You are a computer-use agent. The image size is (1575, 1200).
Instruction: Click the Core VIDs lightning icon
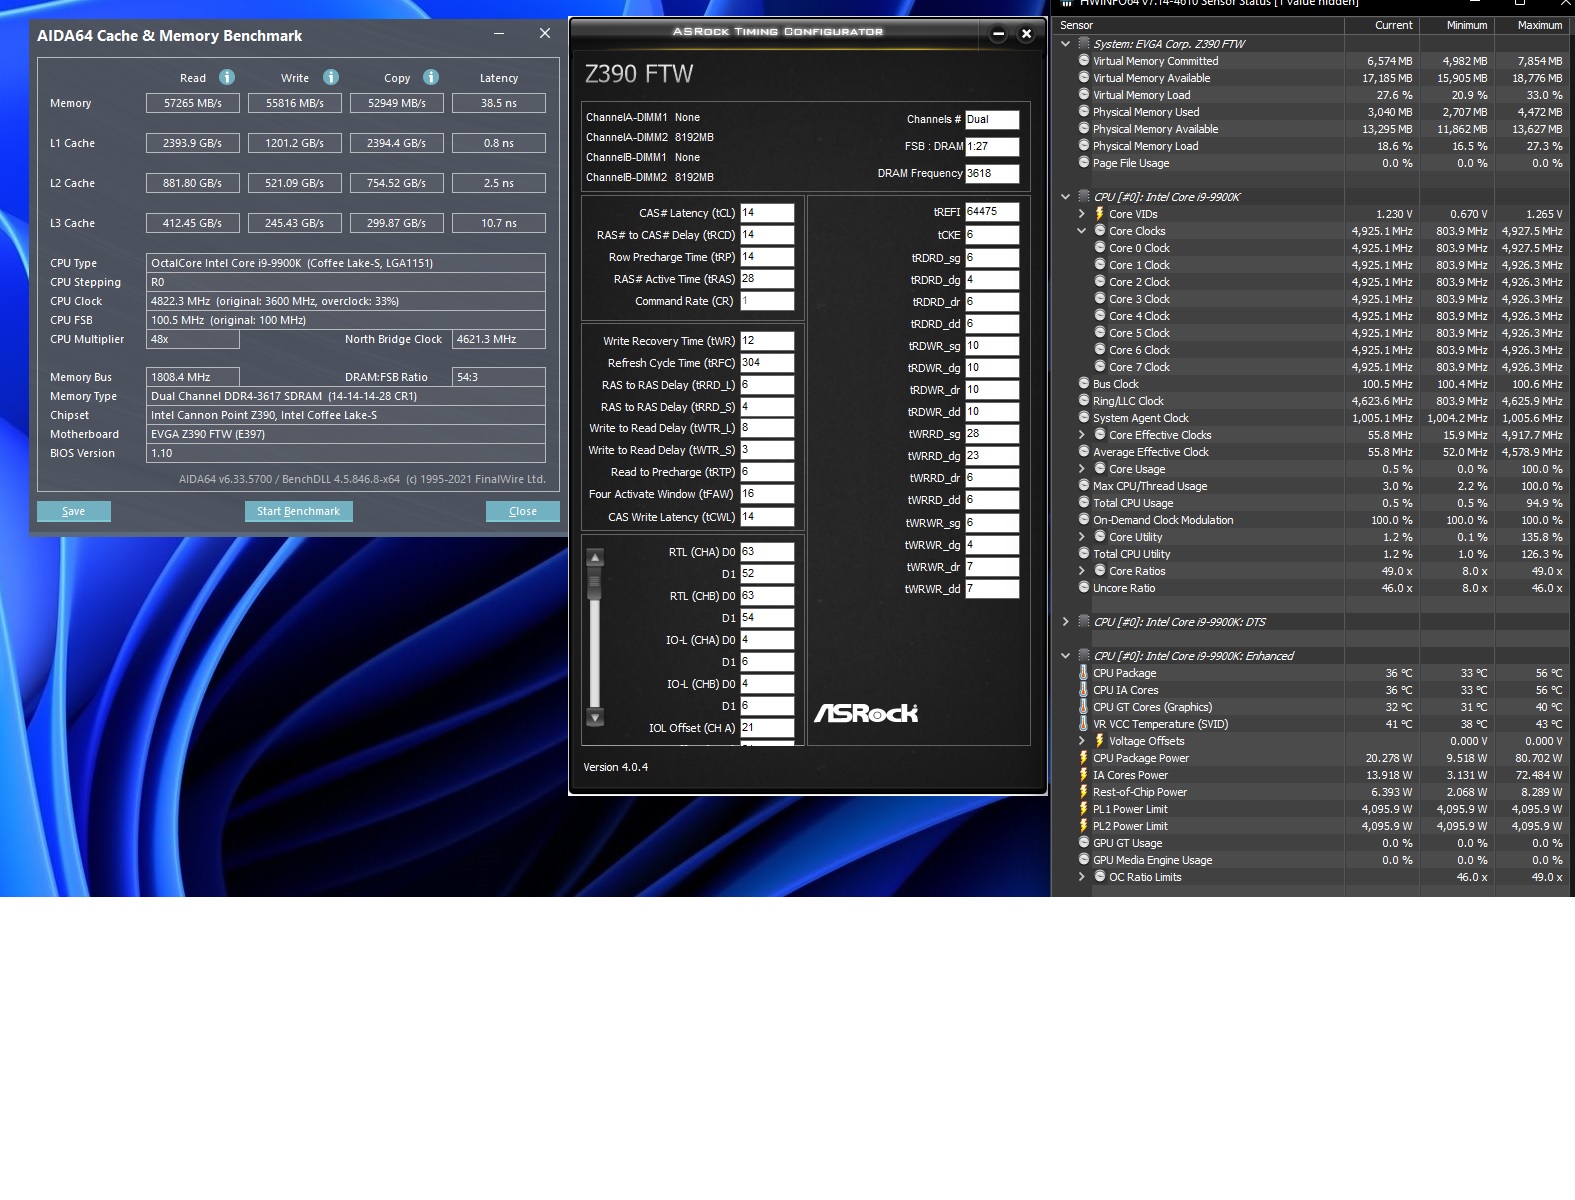(x=1100, y=214)
